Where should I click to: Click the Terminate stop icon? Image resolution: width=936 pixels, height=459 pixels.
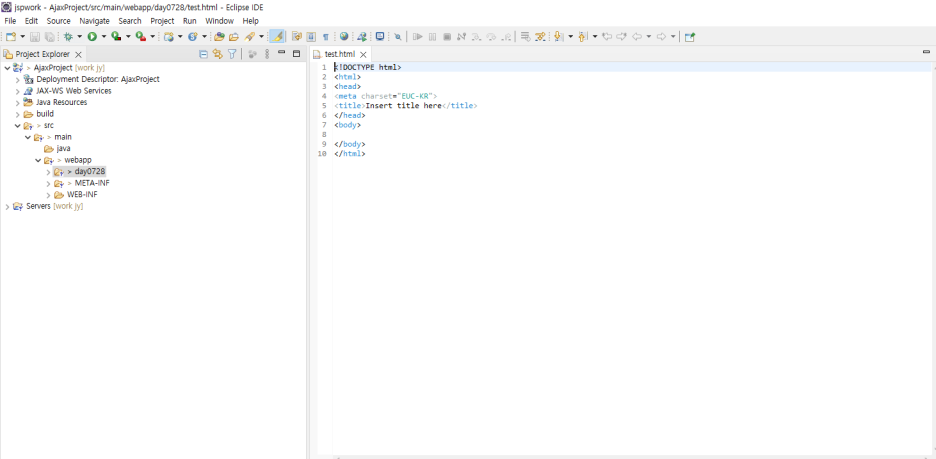point(447,36)
